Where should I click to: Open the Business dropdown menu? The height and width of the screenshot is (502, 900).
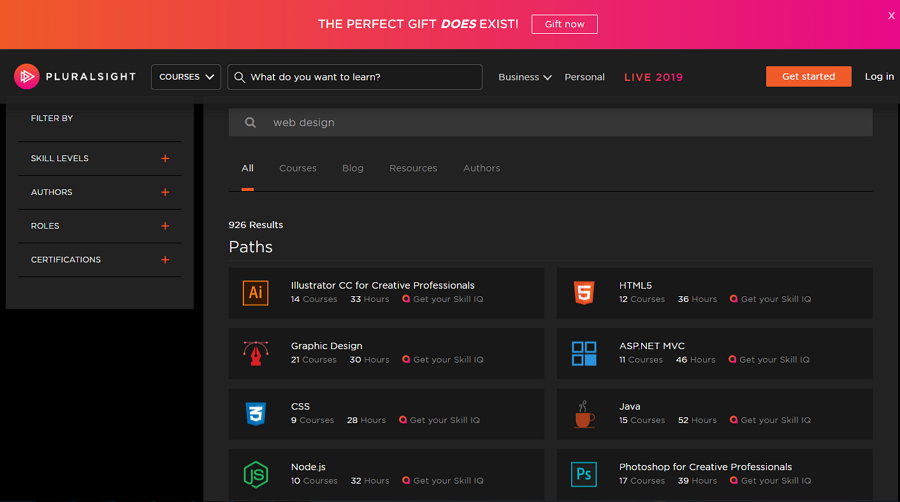pos(525,77)
